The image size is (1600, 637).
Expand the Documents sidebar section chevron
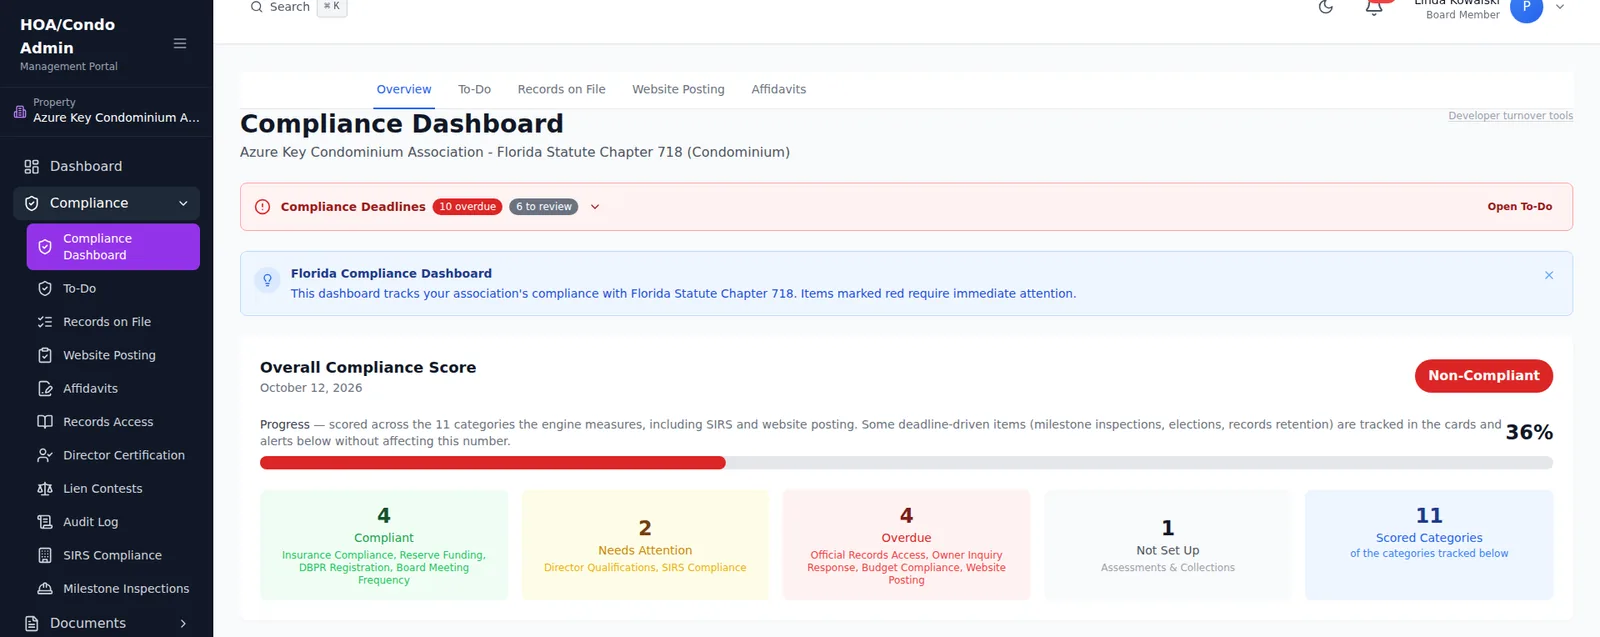coord(183,623)
